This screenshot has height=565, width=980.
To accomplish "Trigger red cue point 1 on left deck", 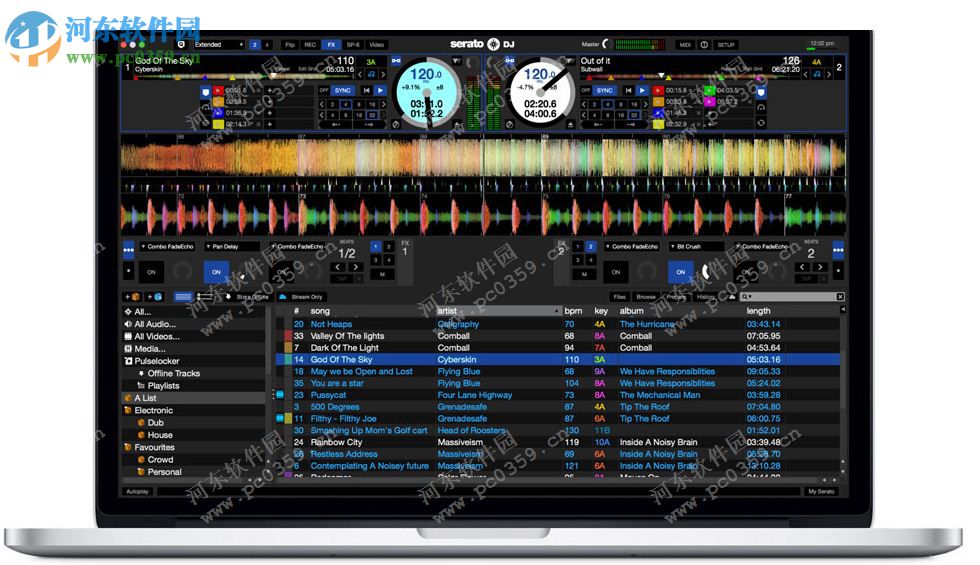I will tap(218, 91).
